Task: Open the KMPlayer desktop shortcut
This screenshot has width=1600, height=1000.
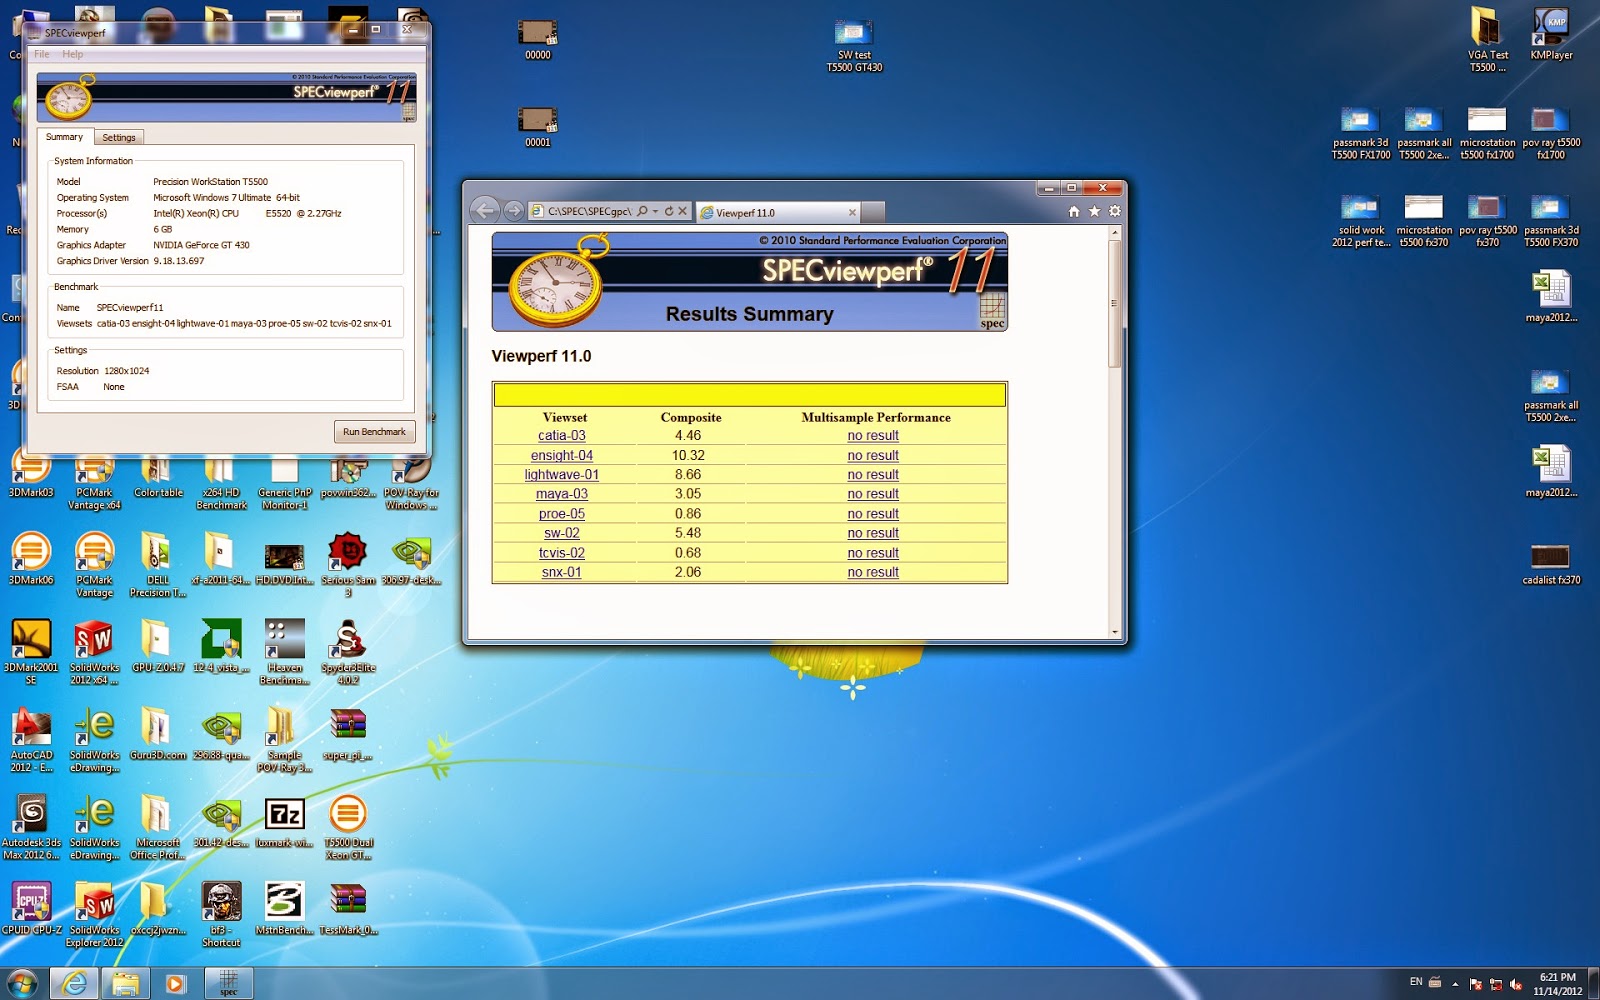Action: [1551, 34]
